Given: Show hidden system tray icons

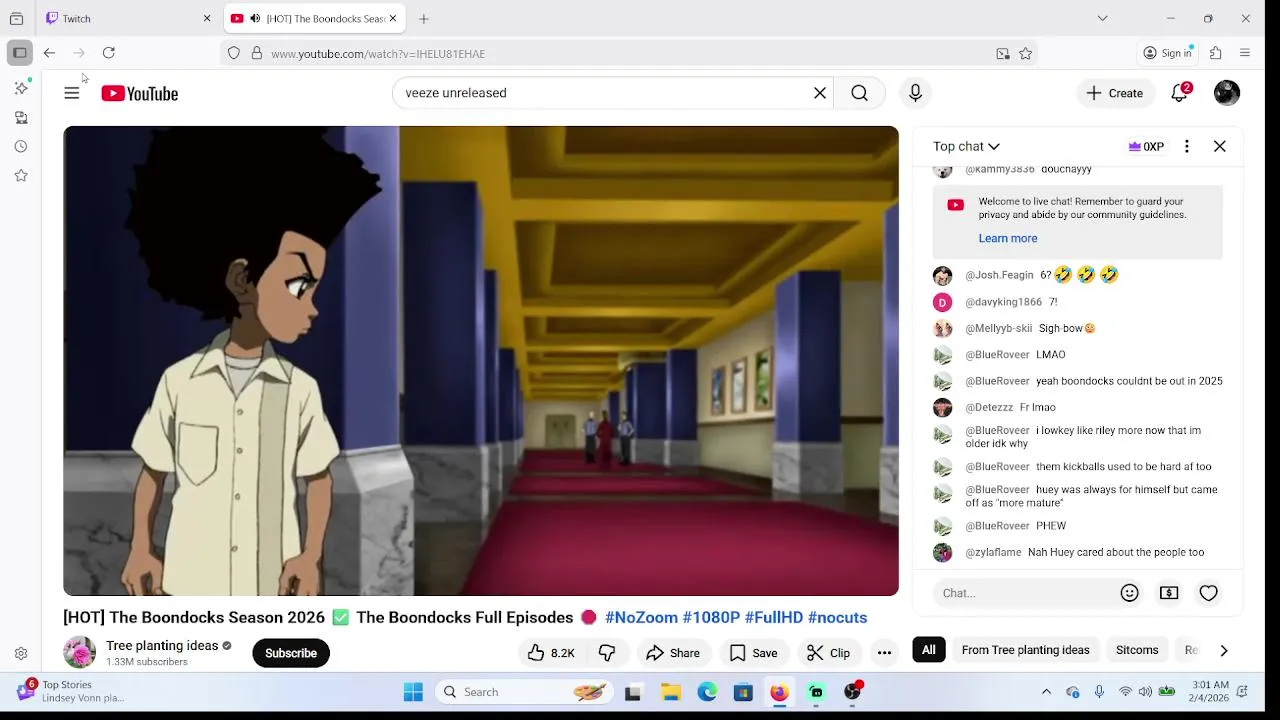Looking at the screenshot, I should (x=1046, y=692).
